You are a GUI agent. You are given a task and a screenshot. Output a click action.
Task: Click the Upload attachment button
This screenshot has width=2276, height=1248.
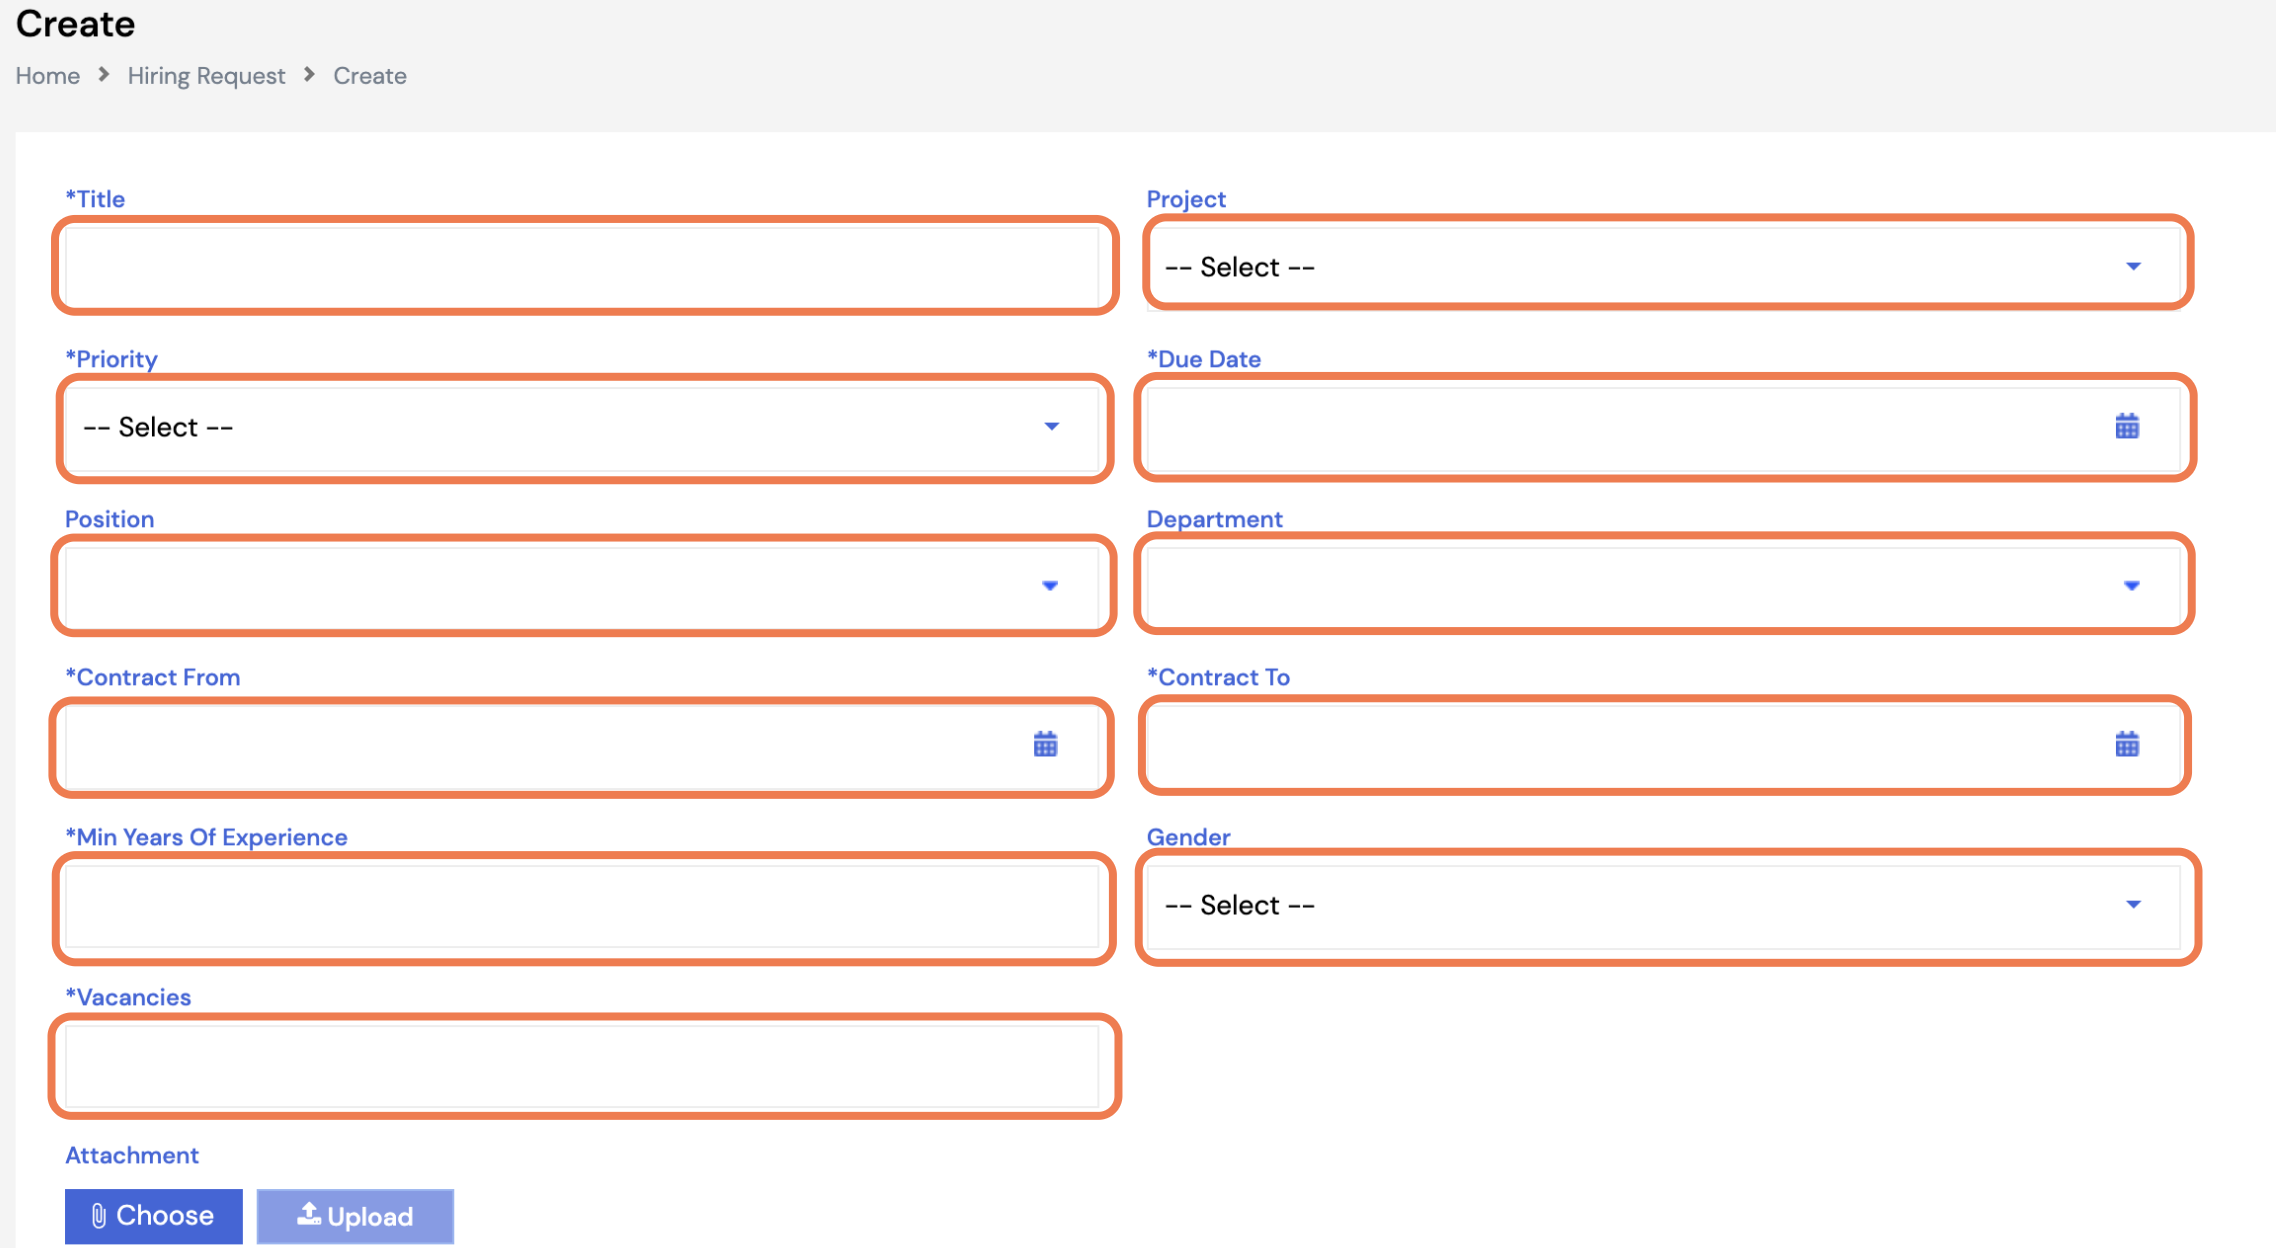[x=355, y=1216]
